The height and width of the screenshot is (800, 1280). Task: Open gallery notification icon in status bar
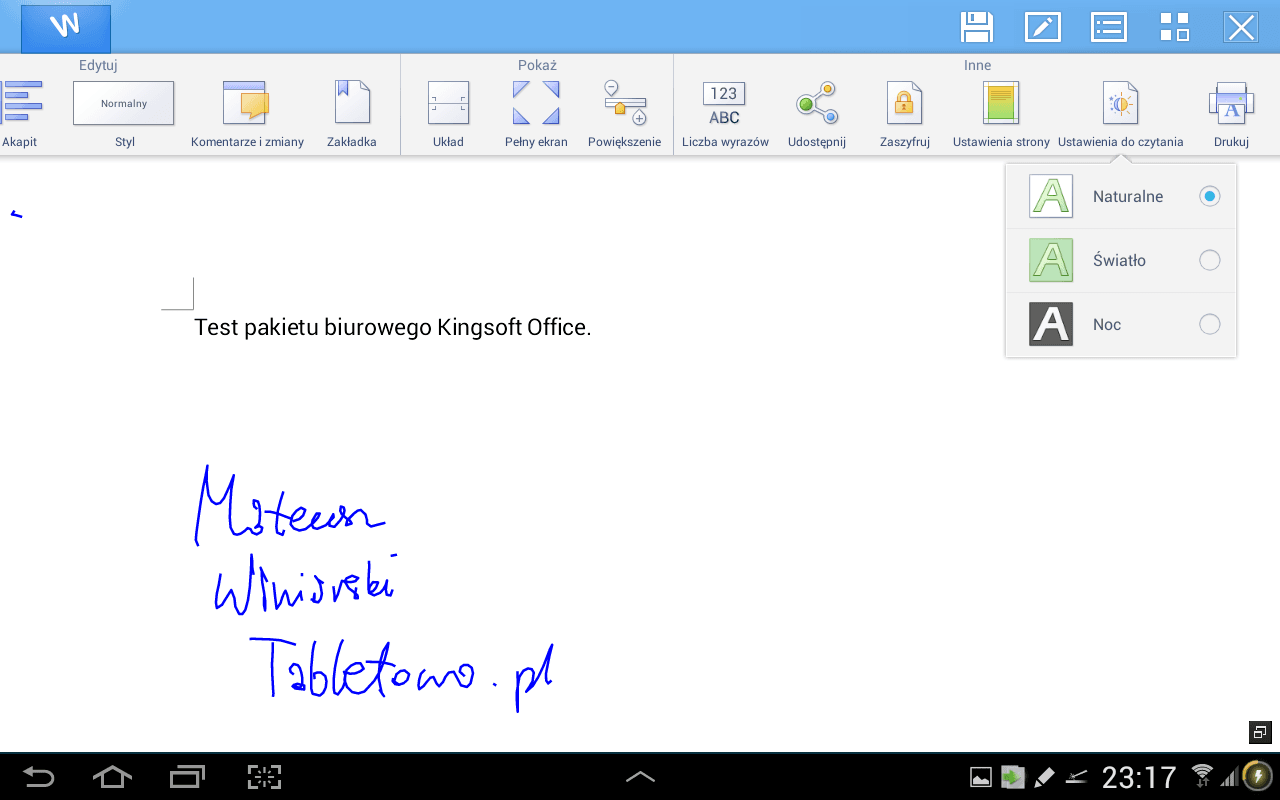click(x=981, y=777)
